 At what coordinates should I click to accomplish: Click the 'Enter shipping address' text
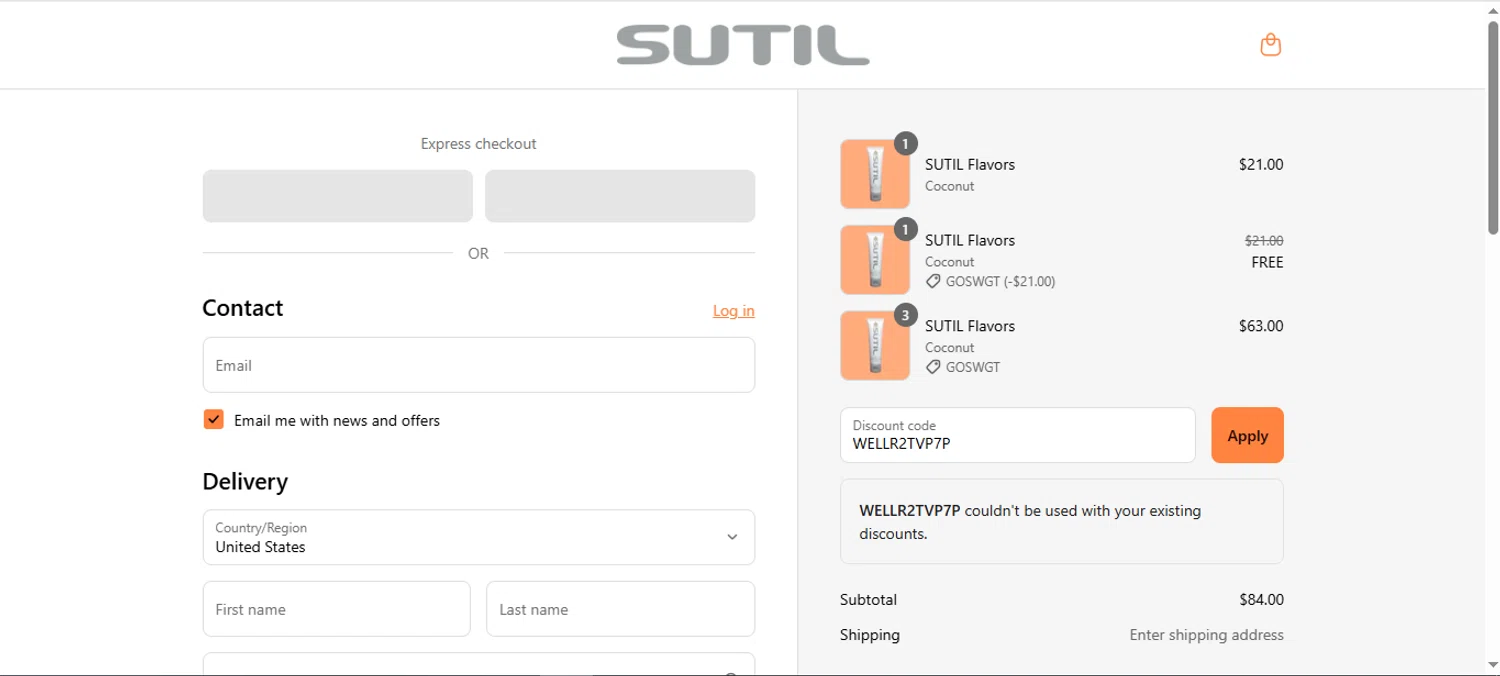point(1207,635)
